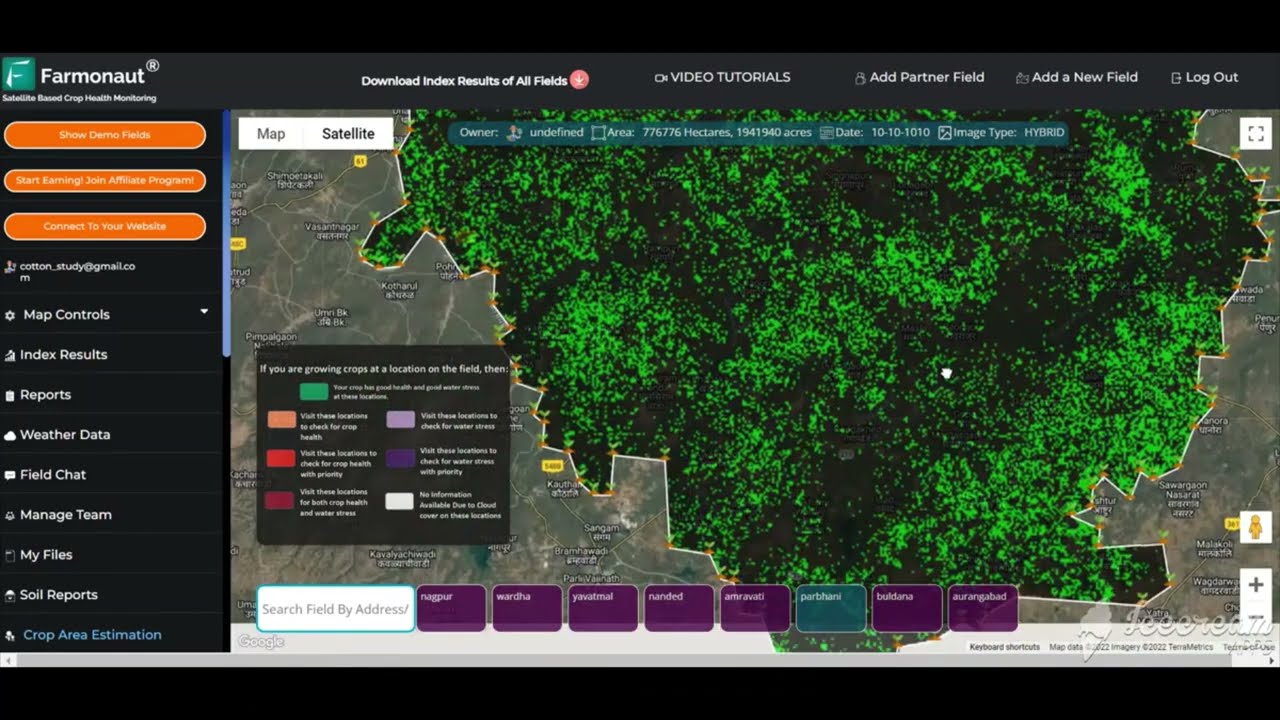
Task: Open Soil Reports menu item
Action: pyautogui.click(x=59, y=595)
